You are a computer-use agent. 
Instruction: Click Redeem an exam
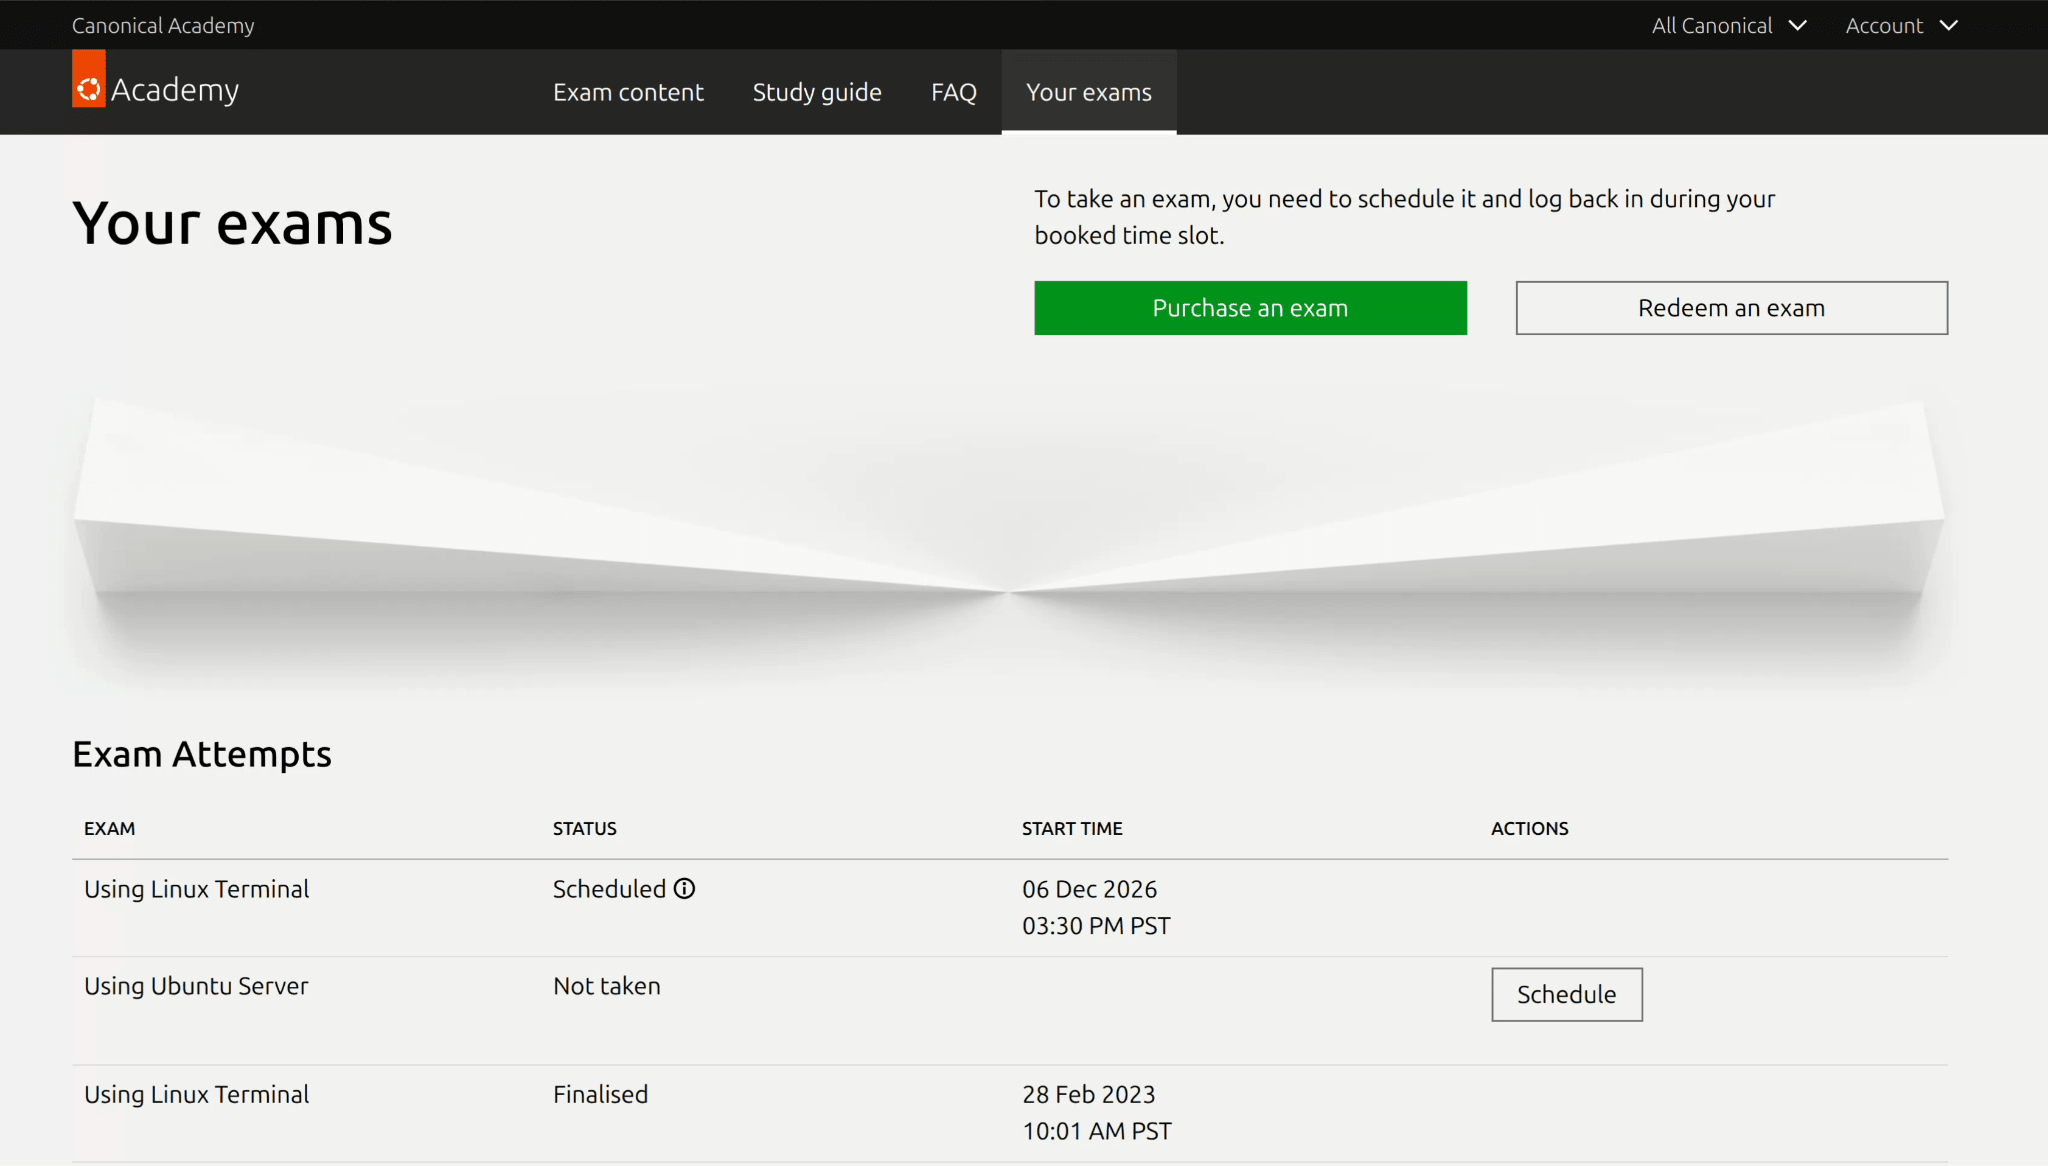coord(1730,308)
